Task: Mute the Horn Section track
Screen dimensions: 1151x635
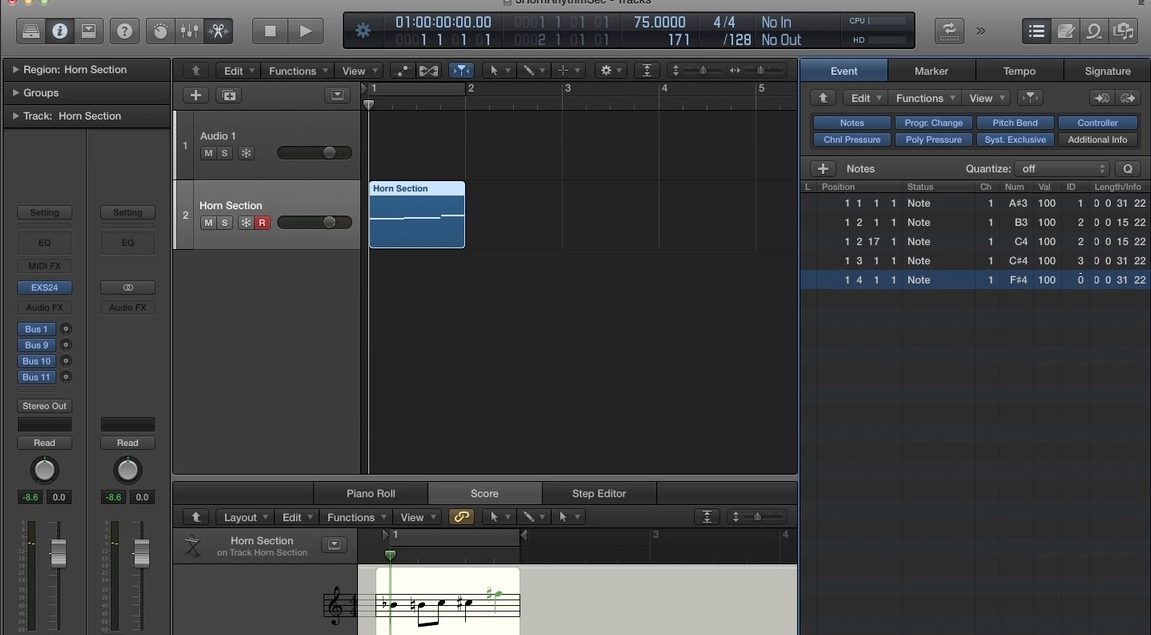Action: pyautogui.click(x=208, y=223)
